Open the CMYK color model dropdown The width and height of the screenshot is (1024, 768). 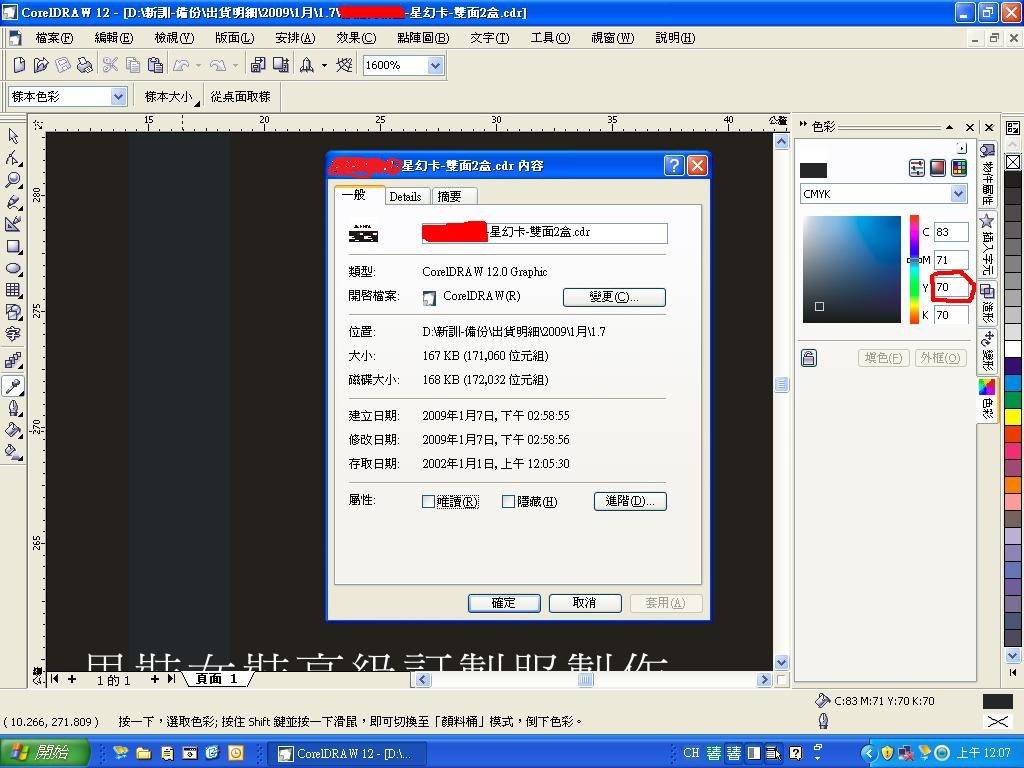[x=957, y=194]
